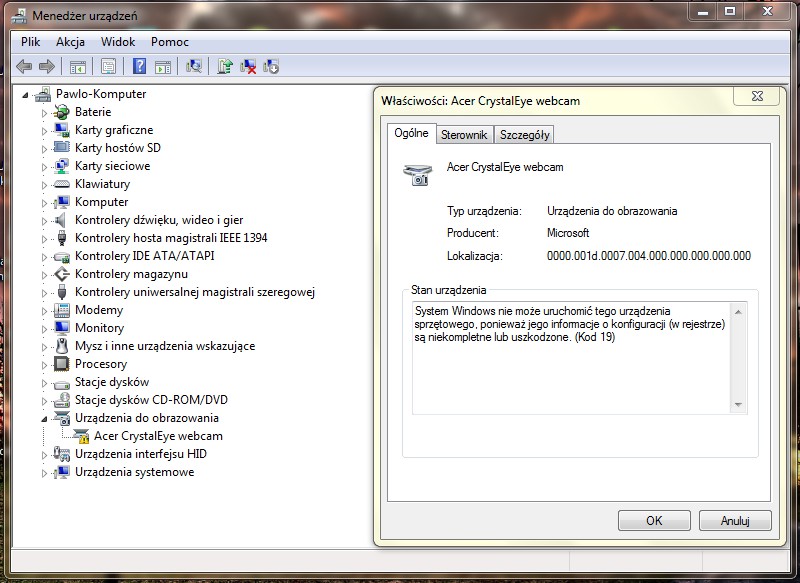The width and height of the screenshot is (800, 583).
Task: Expand Urządzenia interfejsu HID category
Action: [44, 454]
